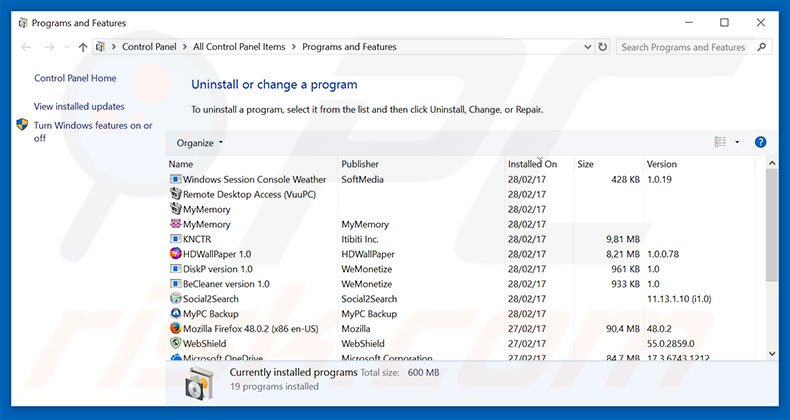Screen dimensions: 790x420
Task: Click the Mozilla Firefox icon in list
Action: click(x=175, y=328)
